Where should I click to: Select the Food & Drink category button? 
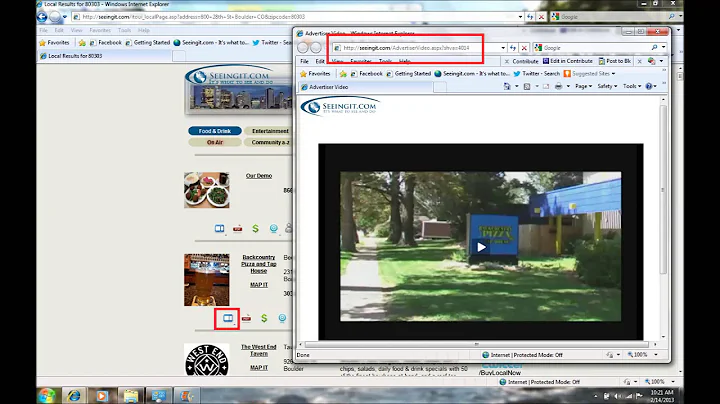pyautogui.click(x=215, y=131)
